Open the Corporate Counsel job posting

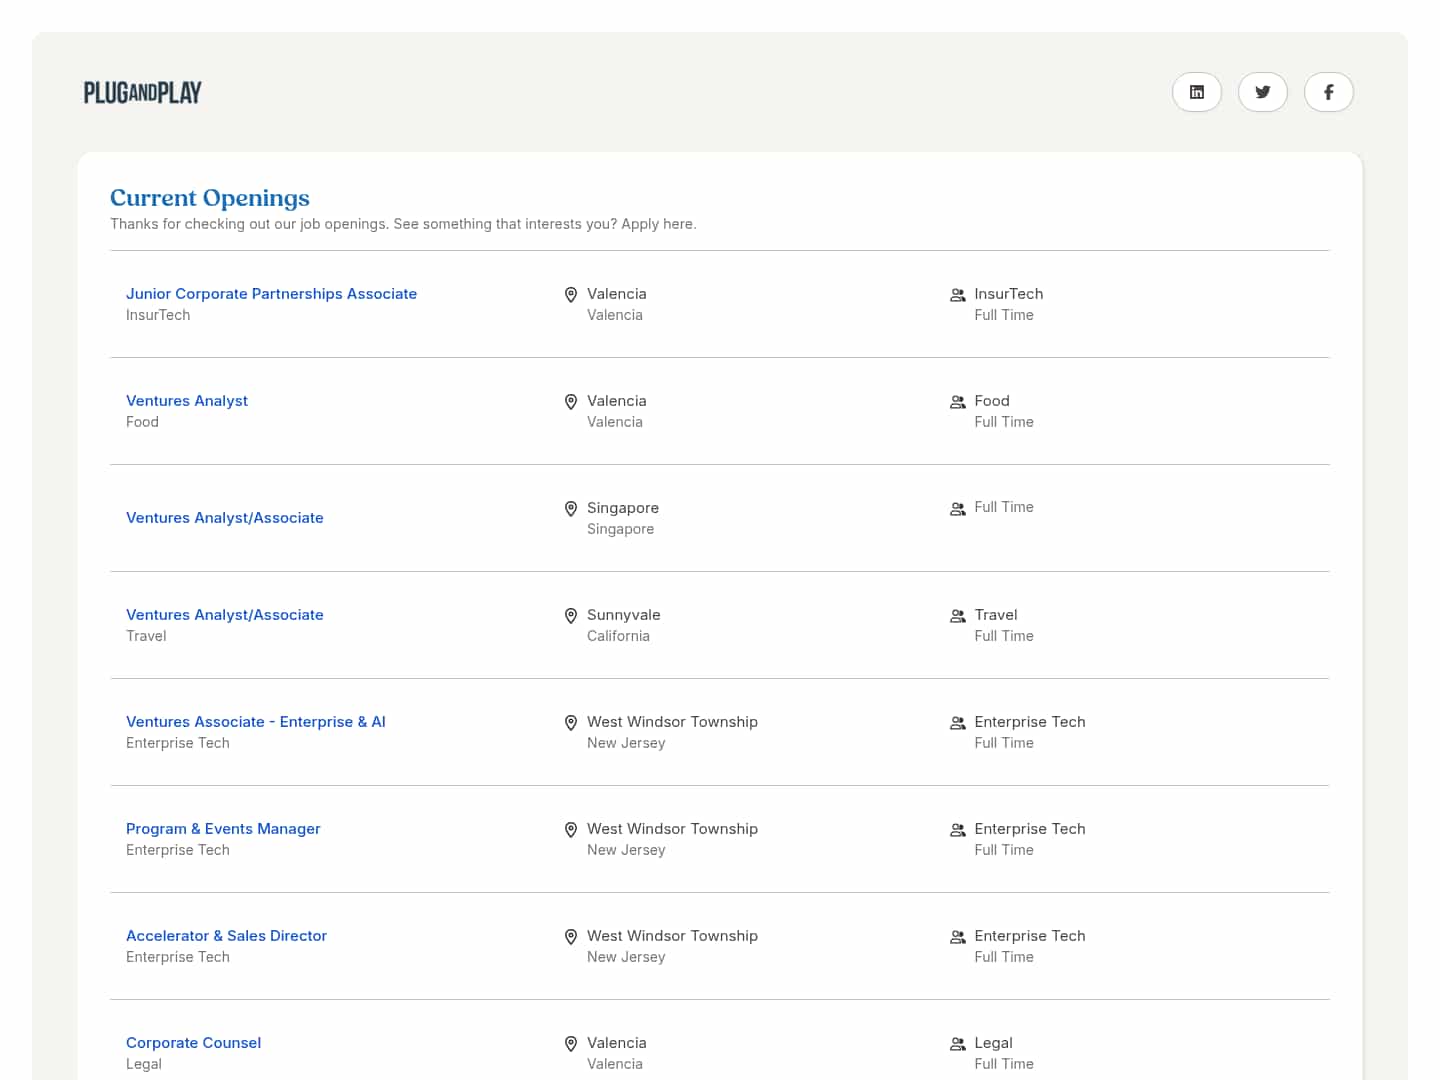(193, 1043)
